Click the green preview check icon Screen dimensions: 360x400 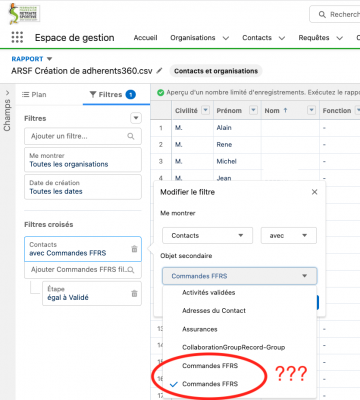tap(160, 93)
